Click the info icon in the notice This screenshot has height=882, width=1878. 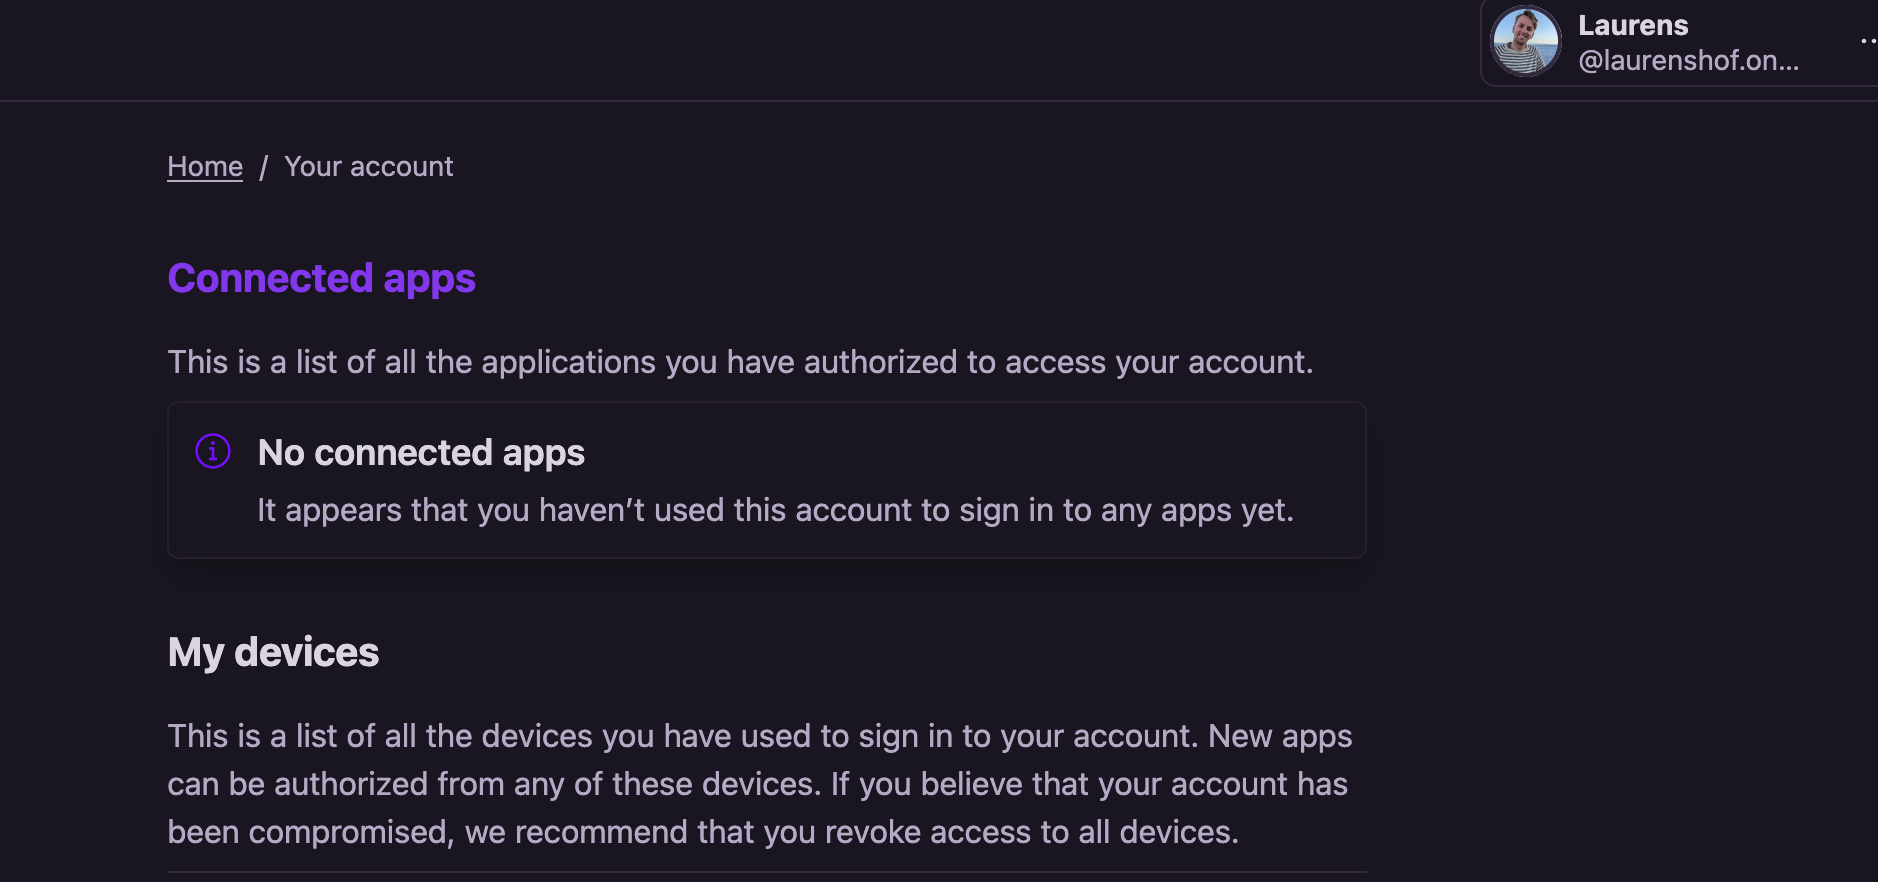(213, 451)
